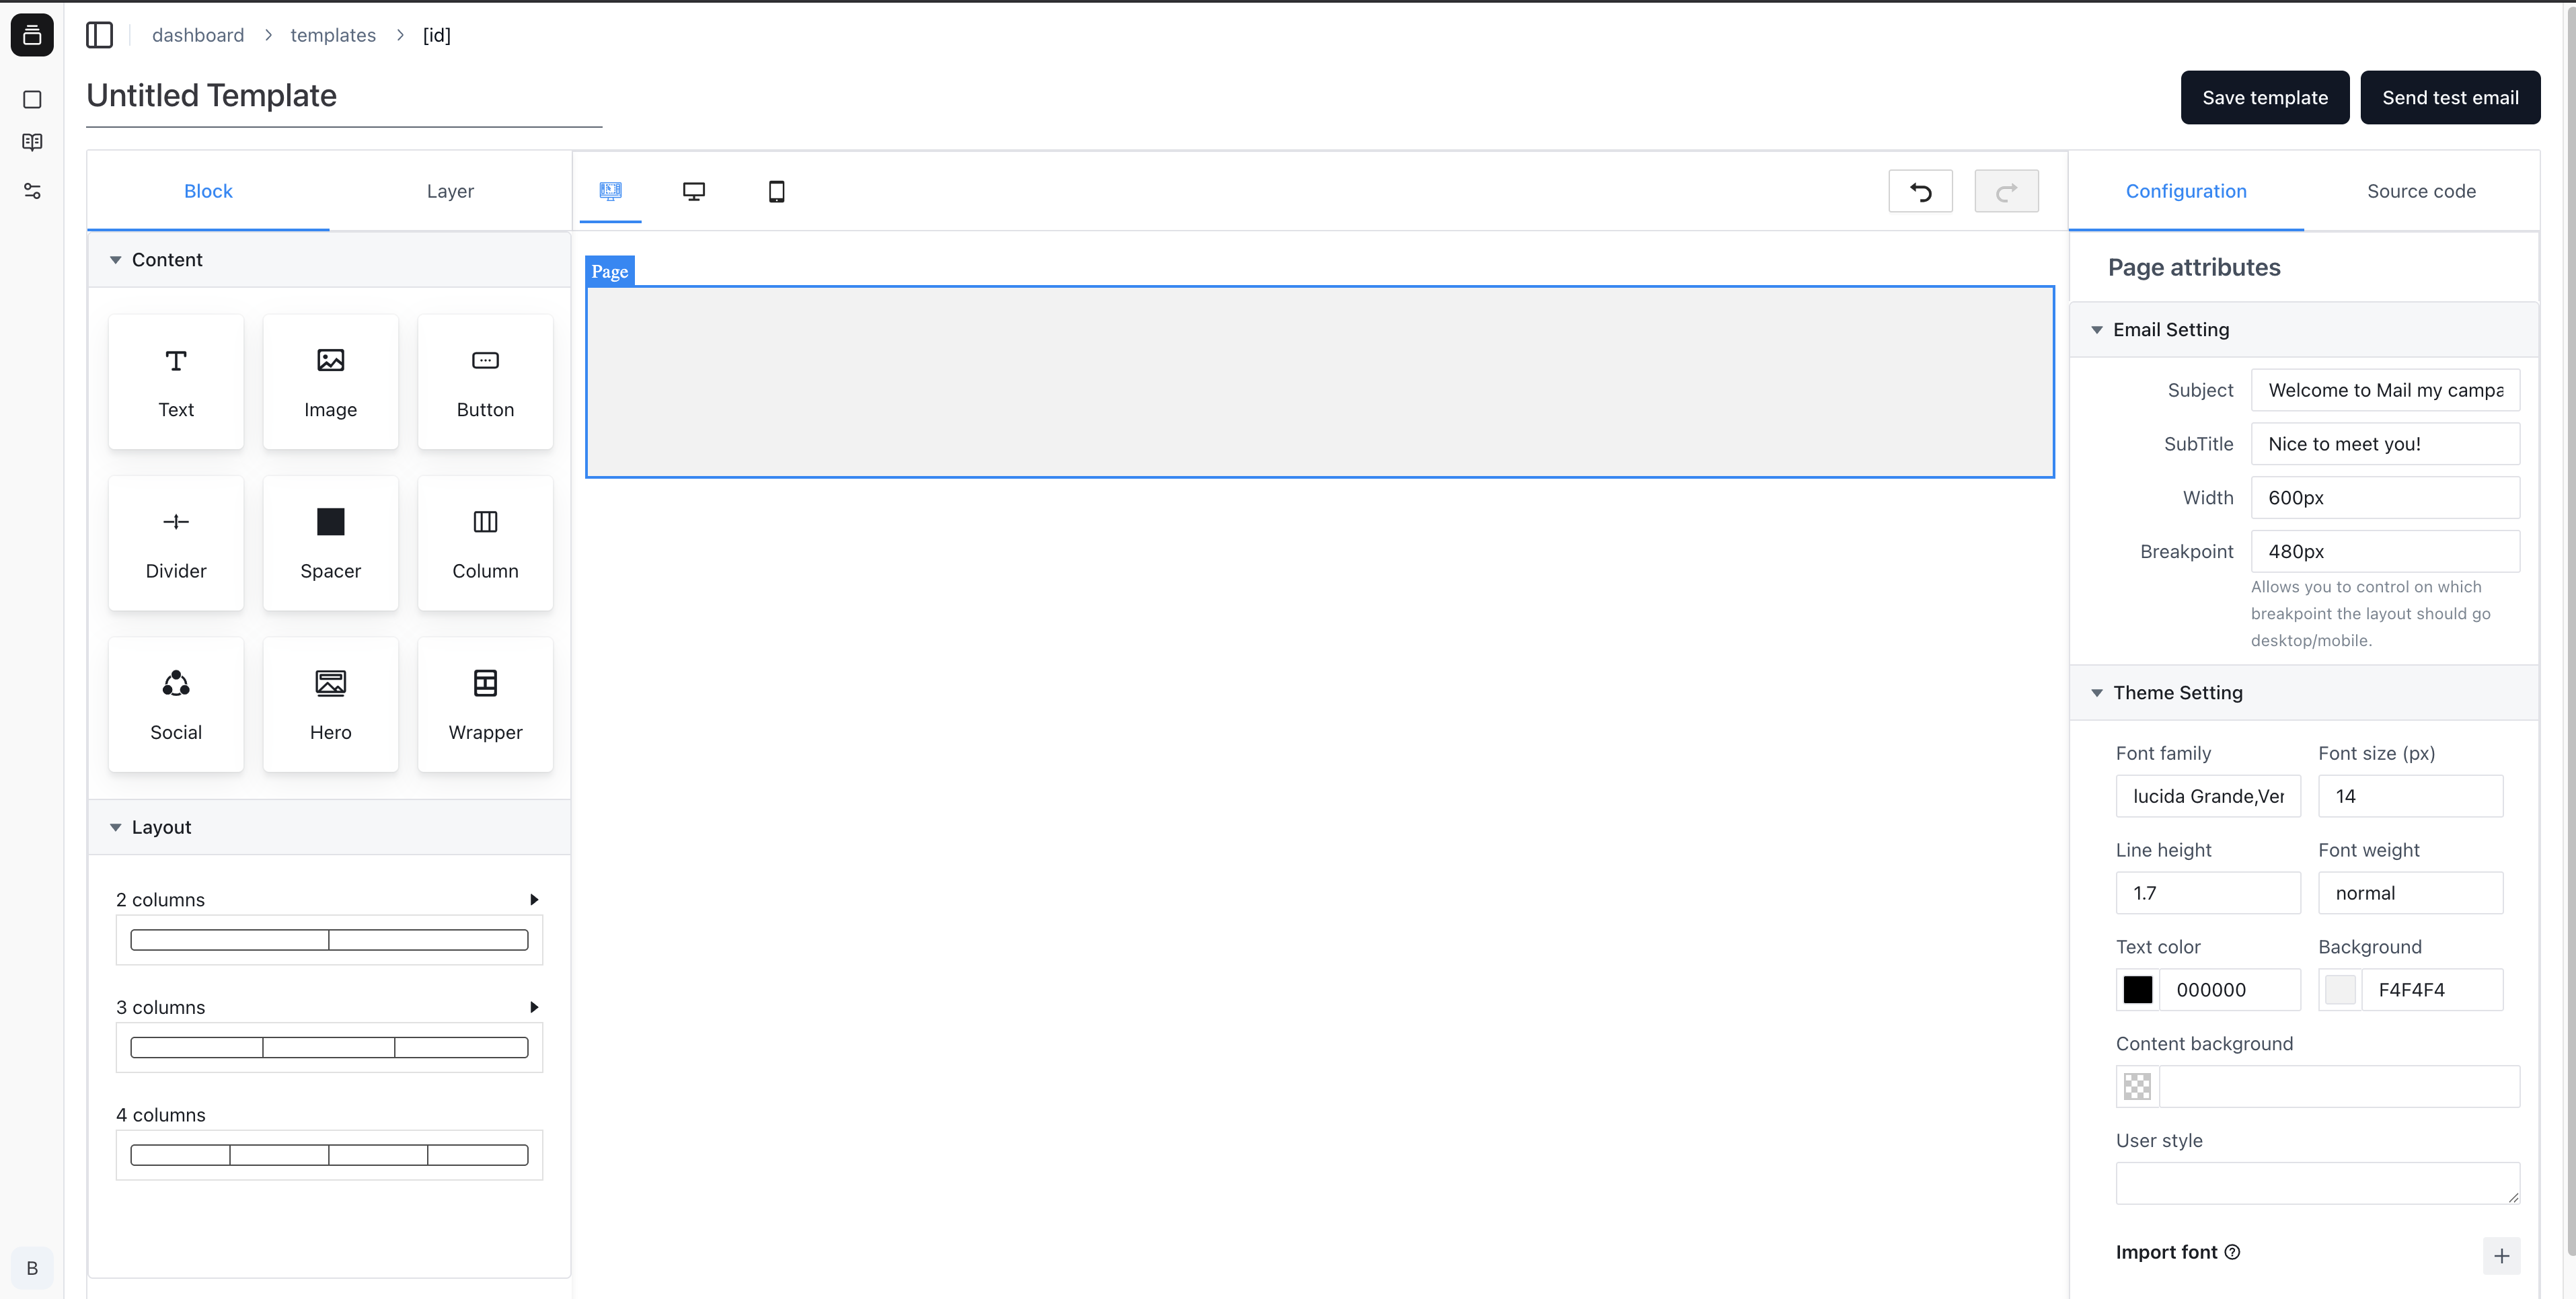Screen dimensions: 2576x1299
Task: Switch to the Source code tab
Action: [2421, 191]
